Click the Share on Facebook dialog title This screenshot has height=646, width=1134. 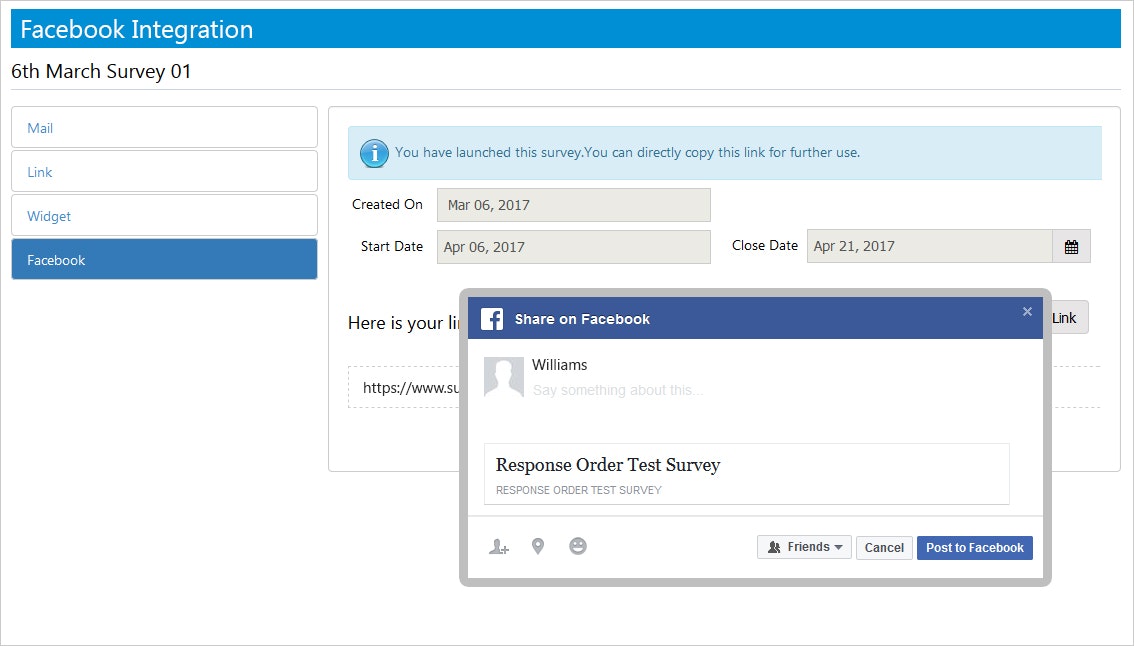point(582,319)
